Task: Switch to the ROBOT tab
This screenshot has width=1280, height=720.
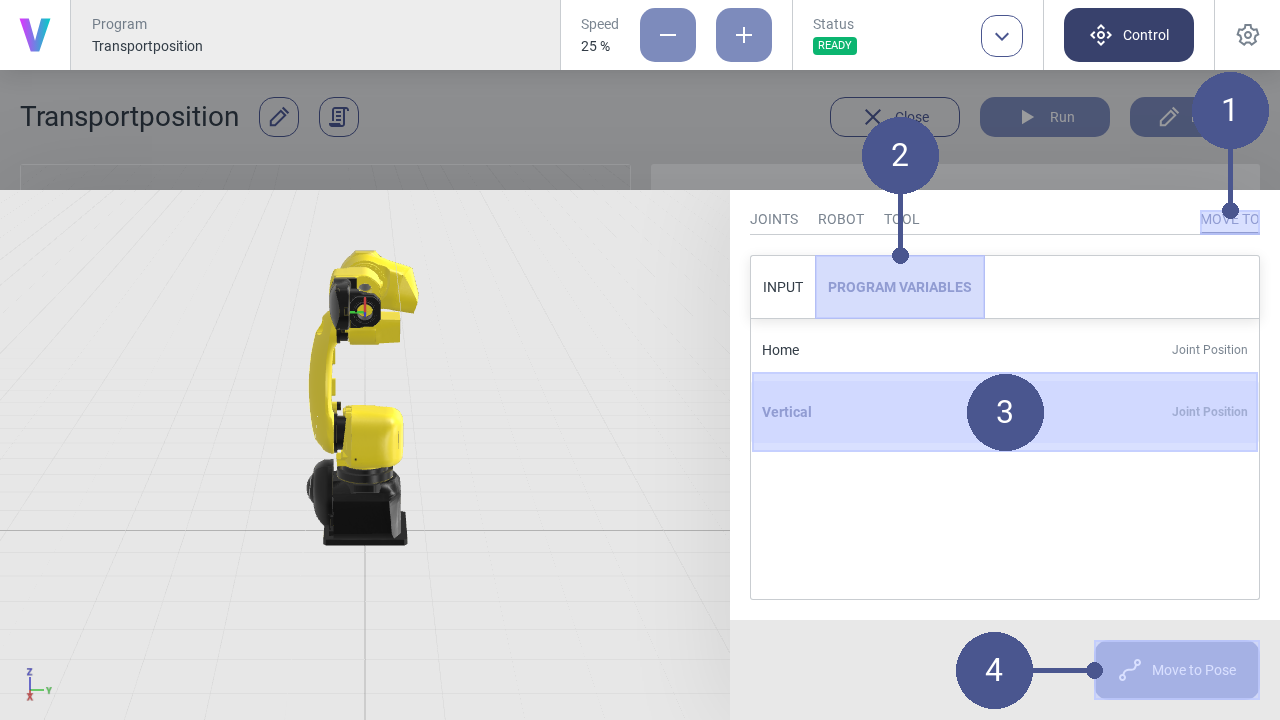Action: point(841,219)
